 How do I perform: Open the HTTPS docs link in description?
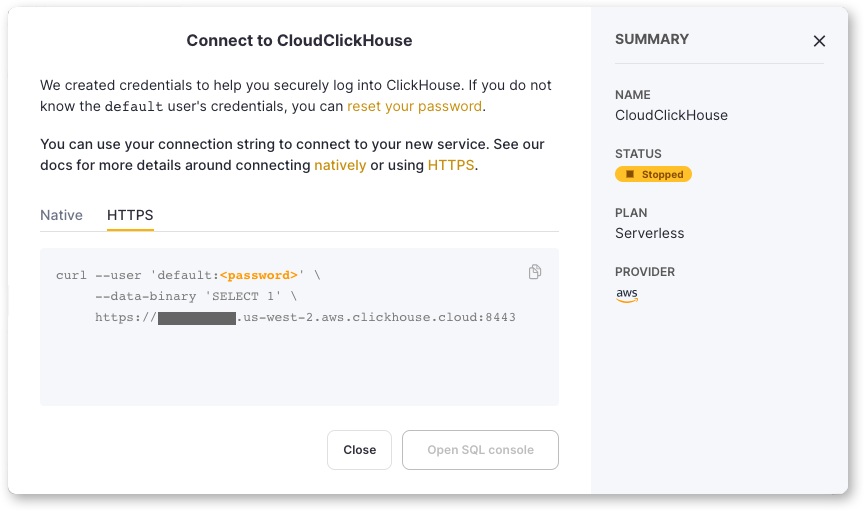coord(451,165)
